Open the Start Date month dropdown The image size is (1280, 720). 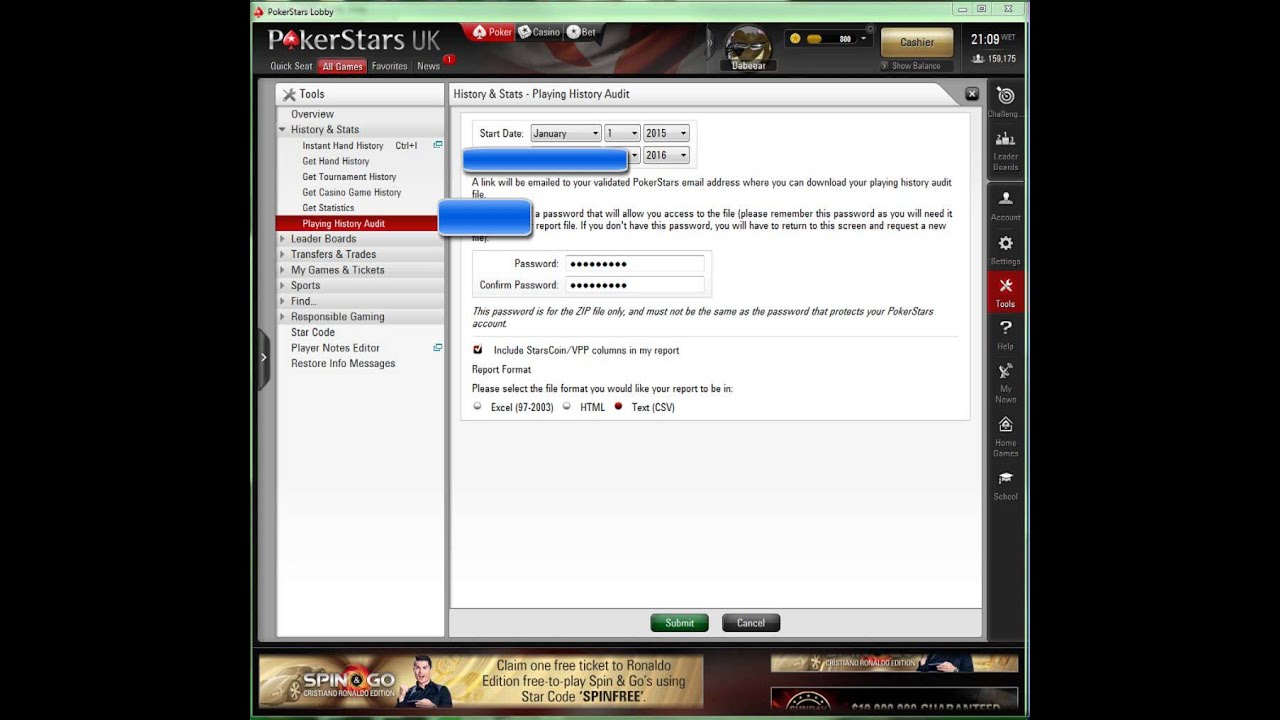(565, 133)
